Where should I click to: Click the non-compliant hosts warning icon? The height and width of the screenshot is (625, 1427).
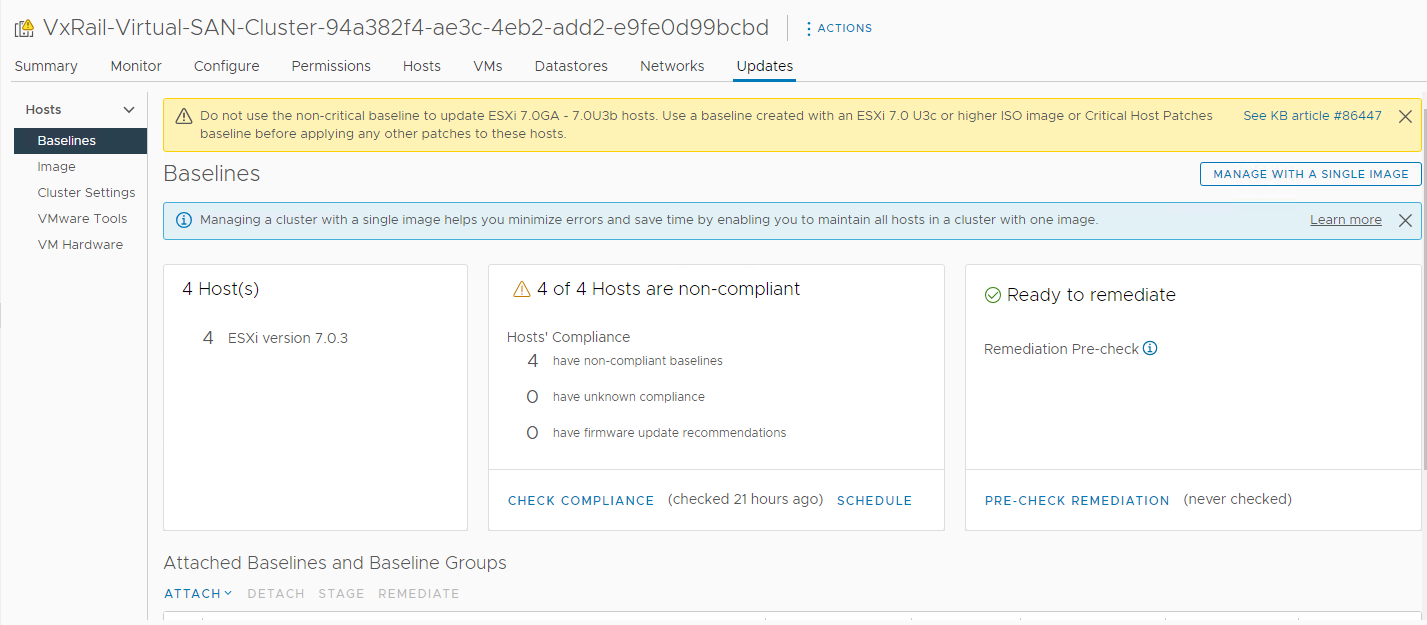(521, 290)
